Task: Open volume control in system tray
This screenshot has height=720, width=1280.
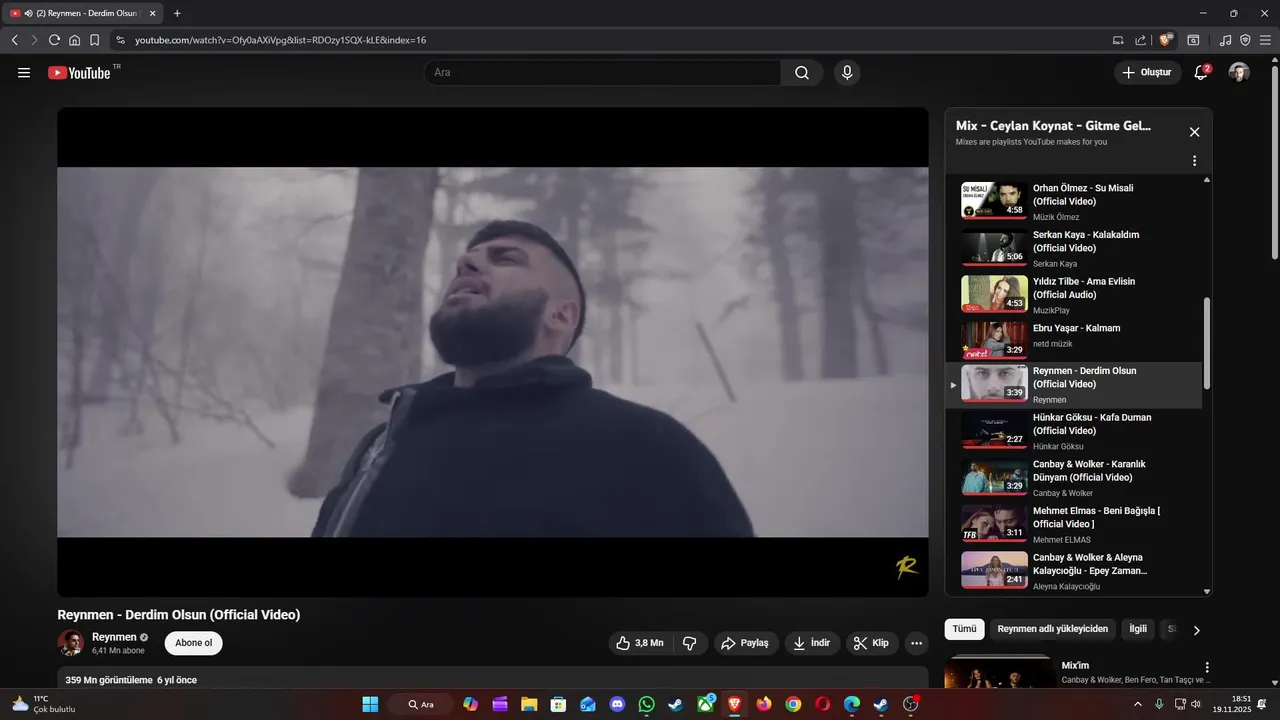Action: (1195, 704)
